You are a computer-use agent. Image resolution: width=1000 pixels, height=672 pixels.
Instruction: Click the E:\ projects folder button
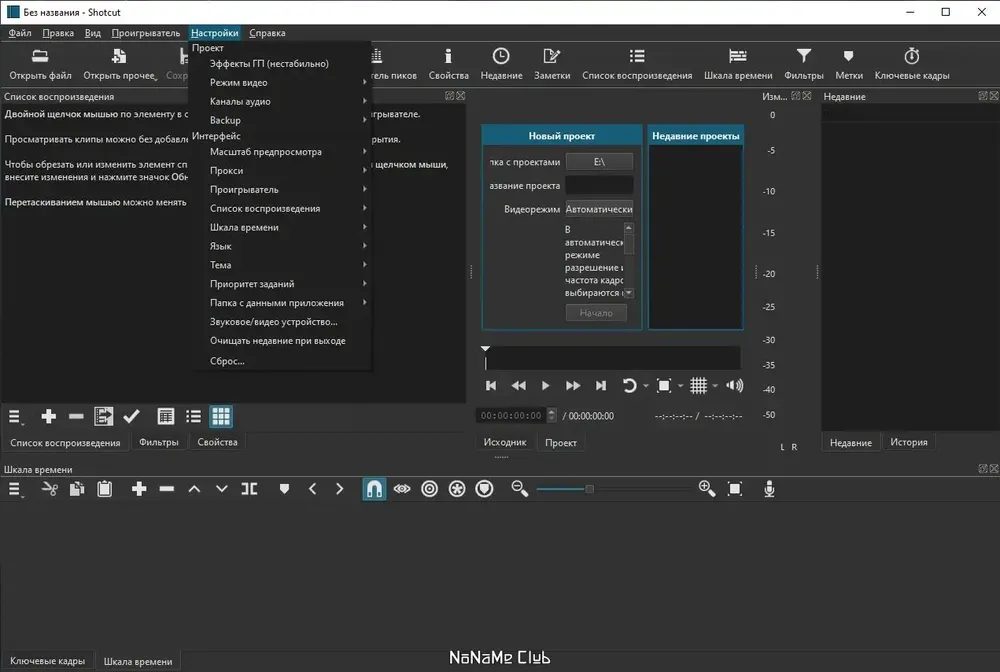599,162
